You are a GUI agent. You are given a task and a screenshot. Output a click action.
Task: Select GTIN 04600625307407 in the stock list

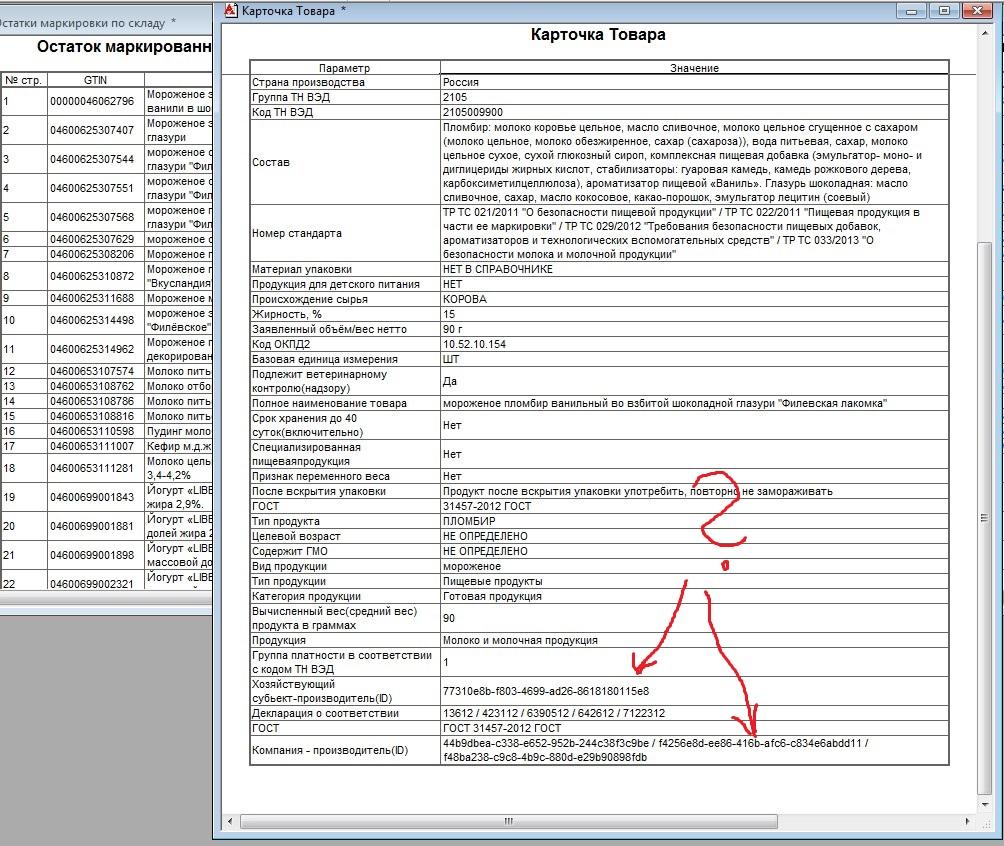pyautogui.click(x=91, y=131)
